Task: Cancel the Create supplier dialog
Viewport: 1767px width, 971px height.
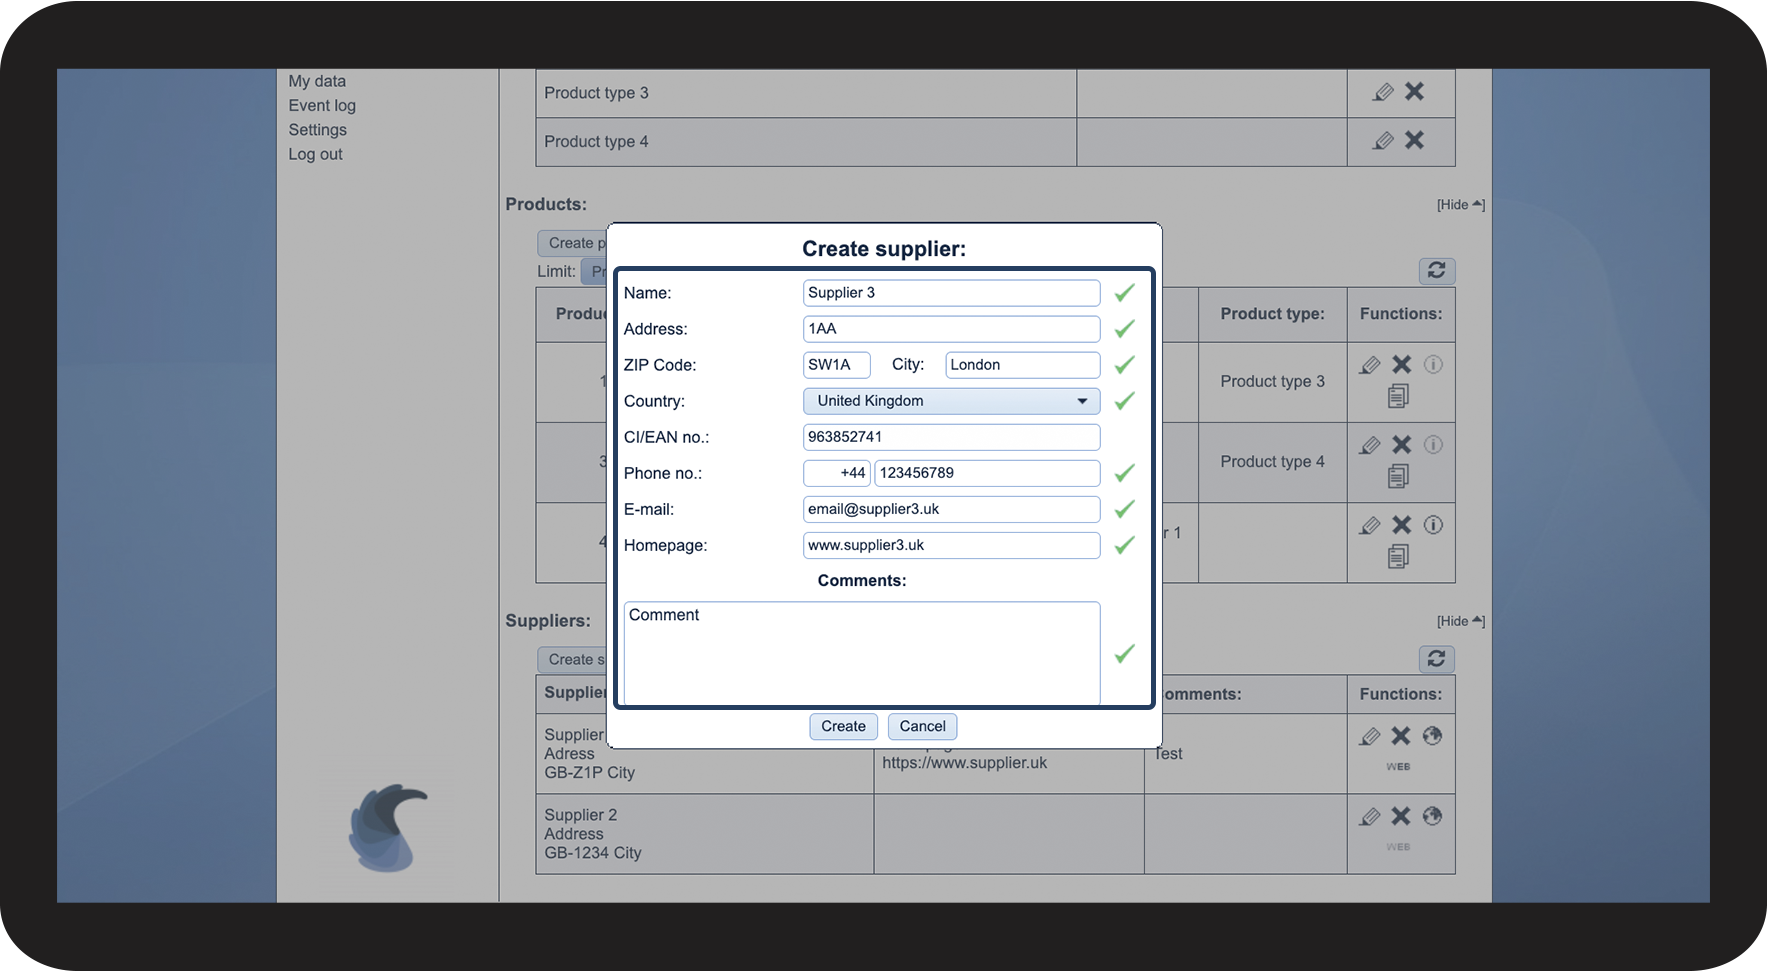Action: (922, 726)
